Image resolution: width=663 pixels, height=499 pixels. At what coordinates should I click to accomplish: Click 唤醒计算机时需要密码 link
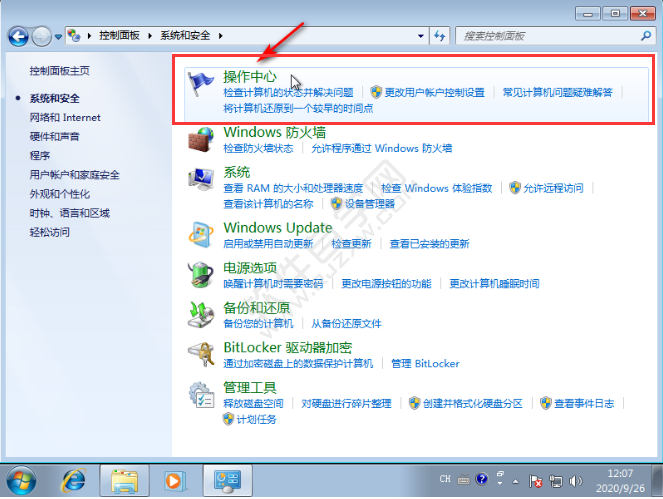click(273, 284)
